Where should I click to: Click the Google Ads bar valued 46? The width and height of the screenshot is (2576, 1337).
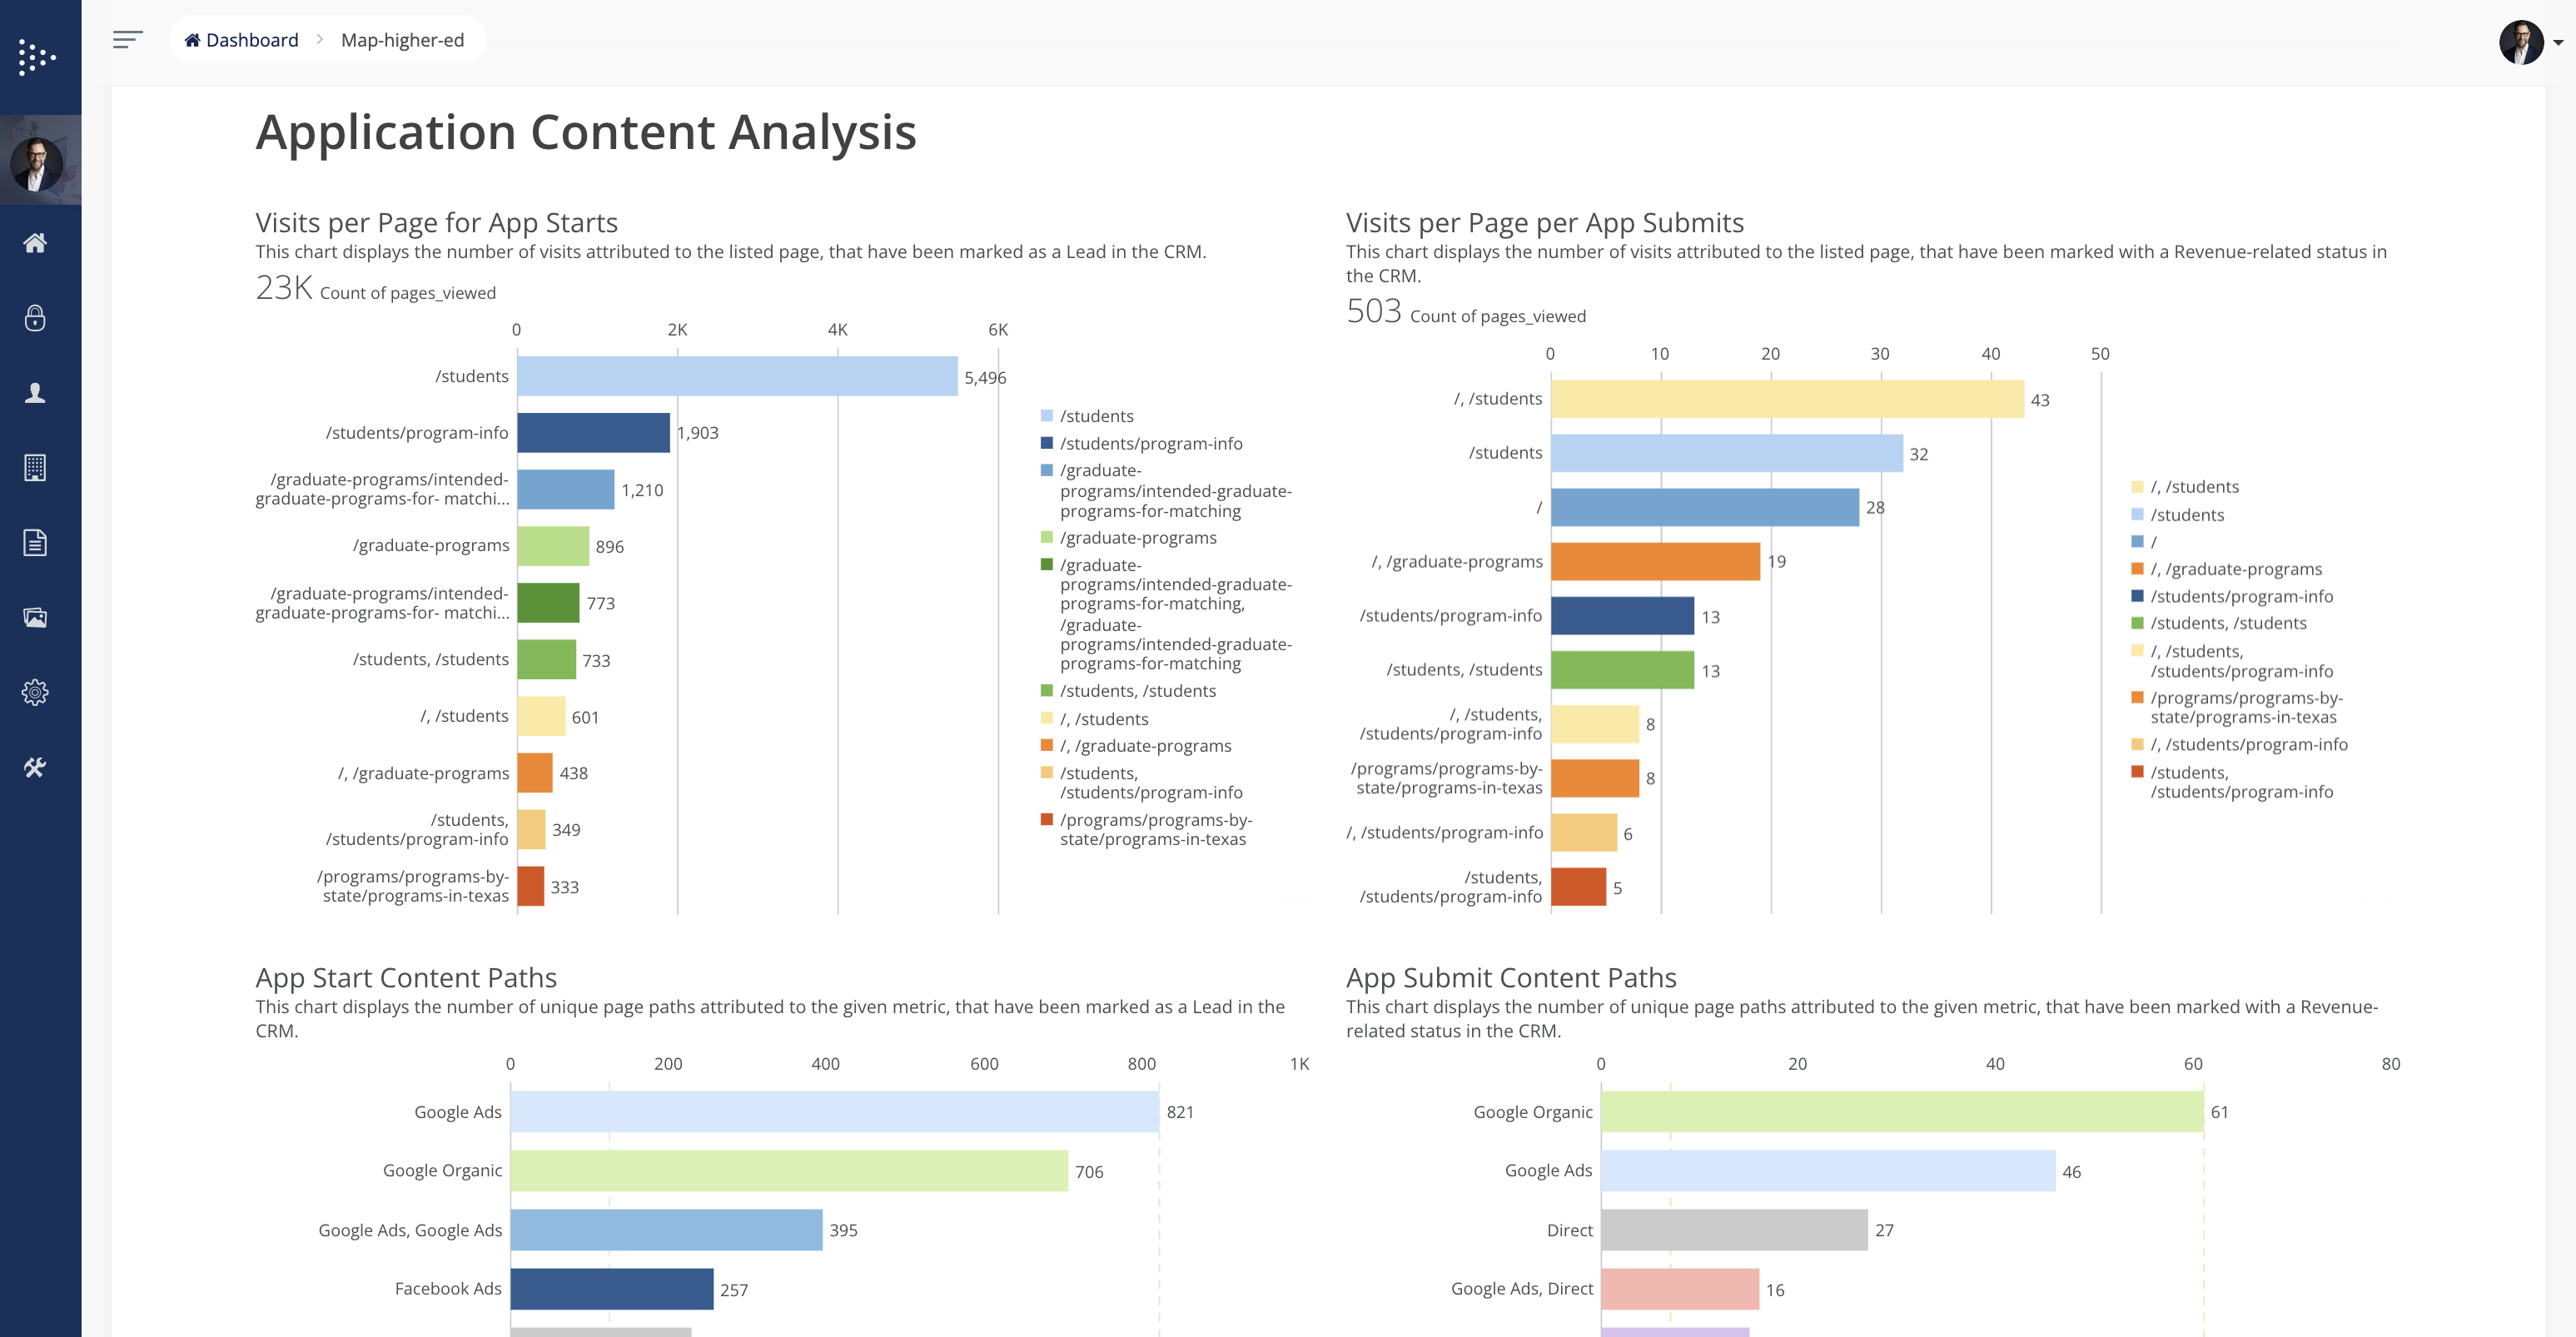(1828, 1171)
